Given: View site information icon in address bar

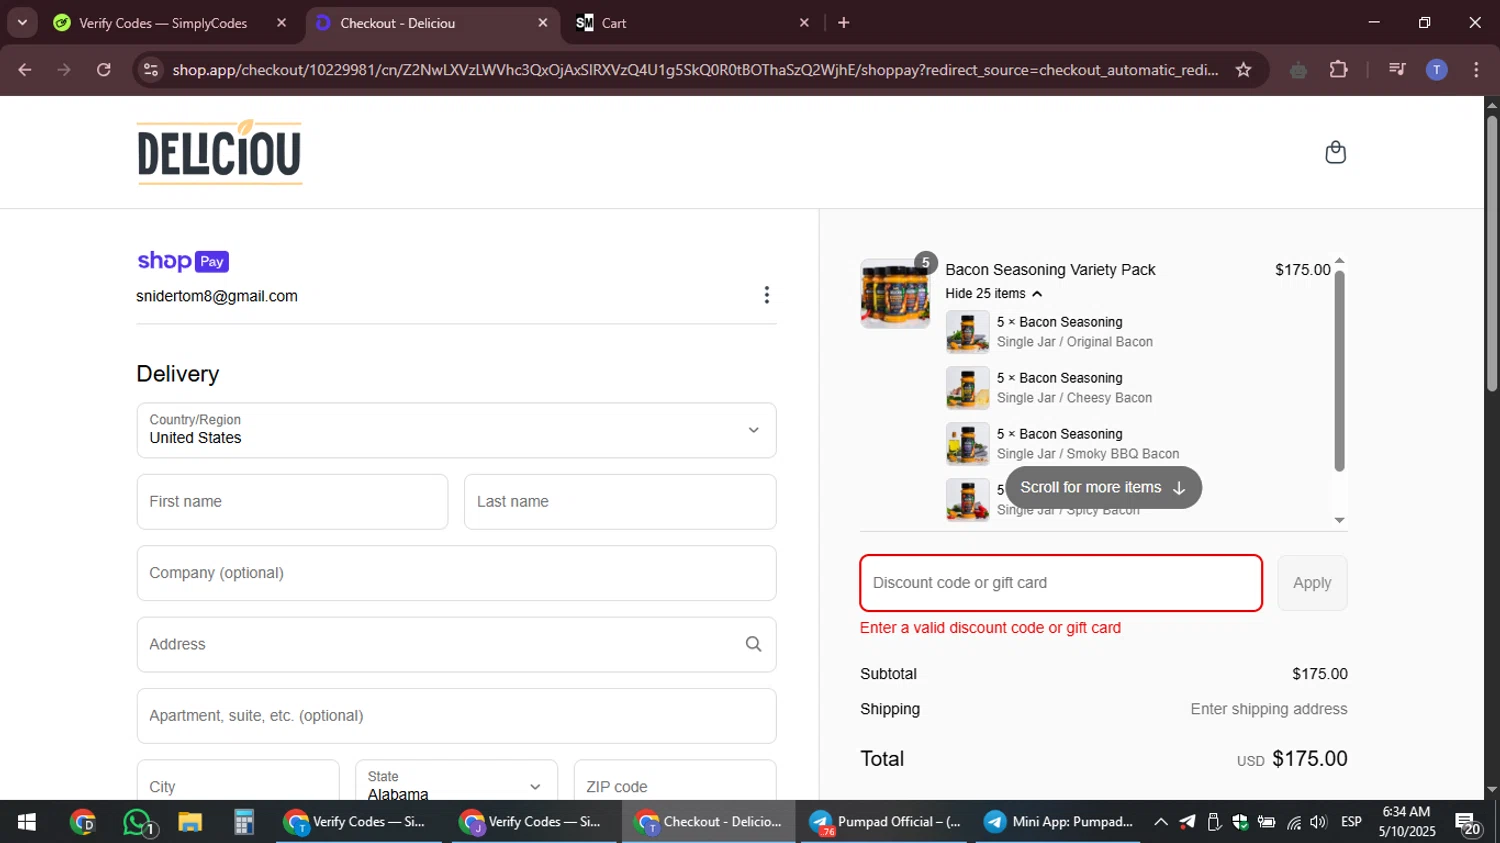Looking at the screenshot, I should (x=151, y=70).
